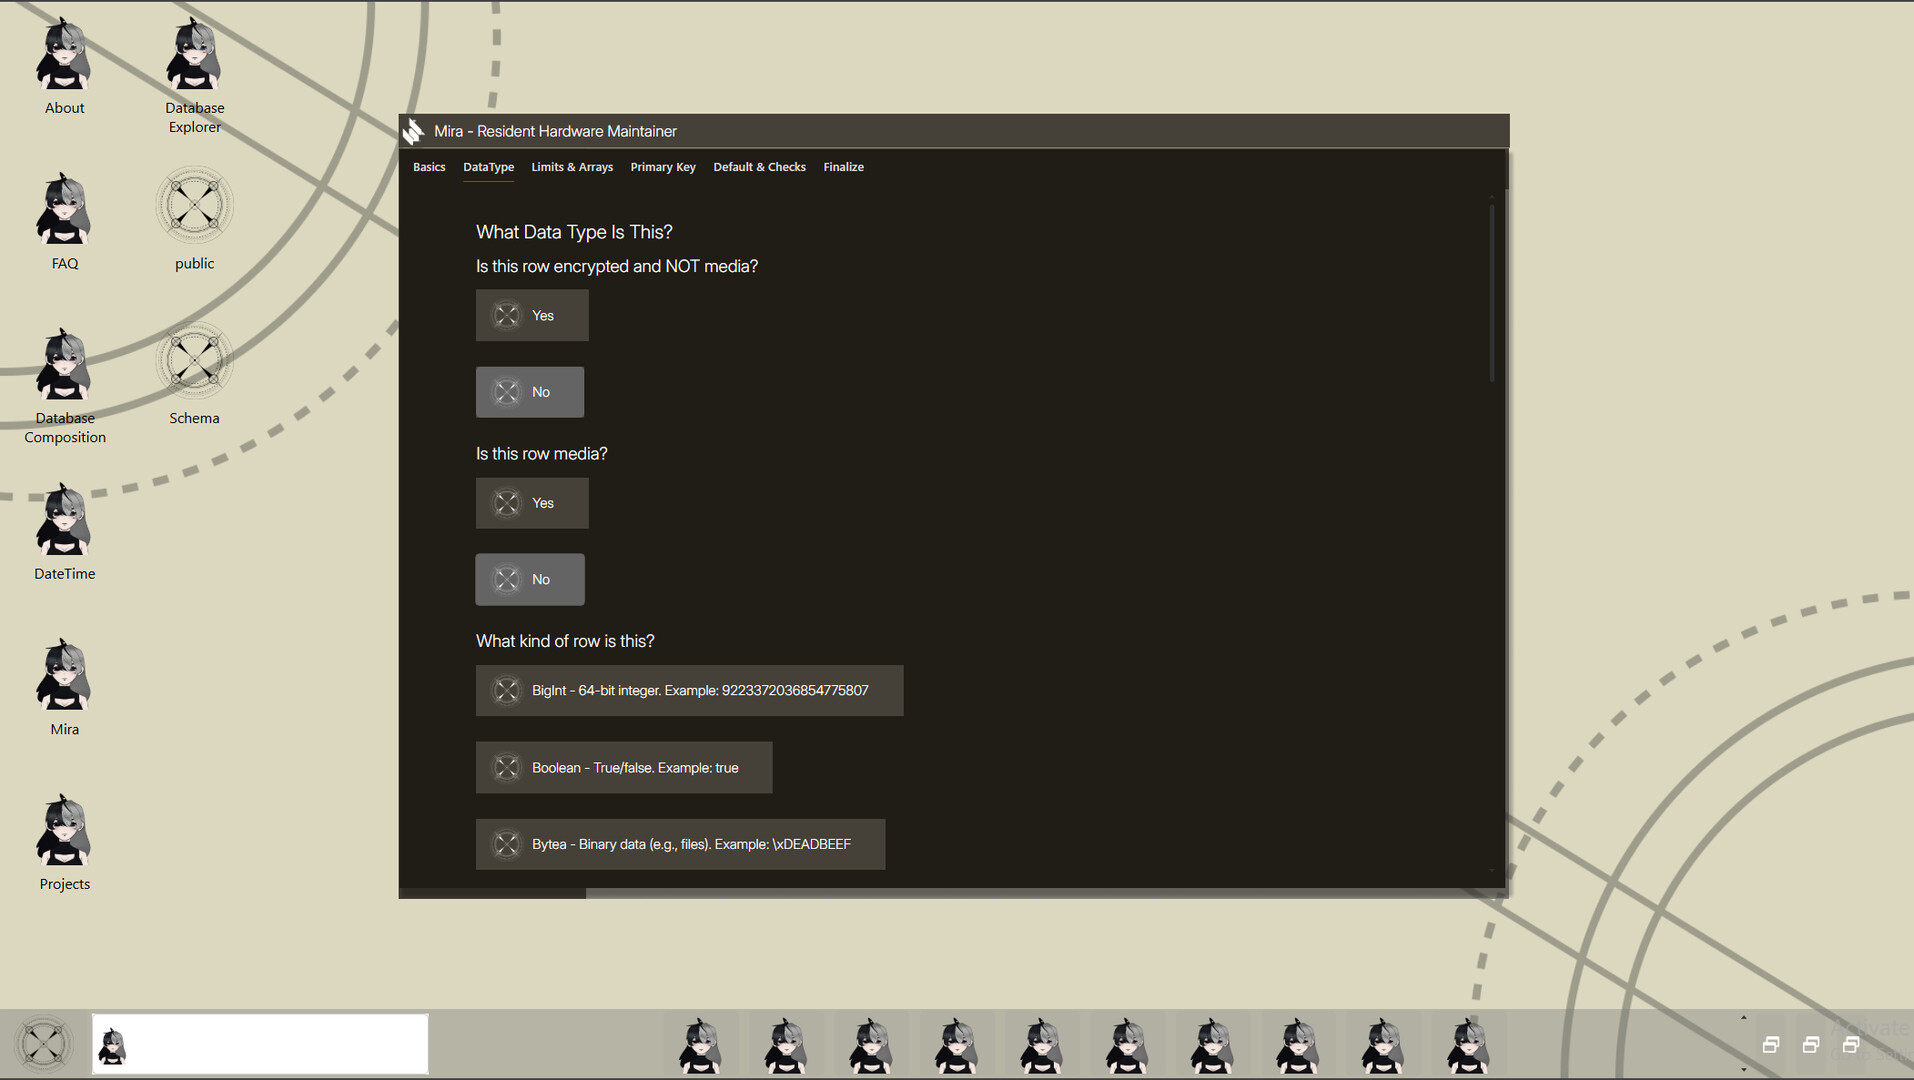
Task: Select Yes for encrypted and NOT media
Action: (532, 315)
